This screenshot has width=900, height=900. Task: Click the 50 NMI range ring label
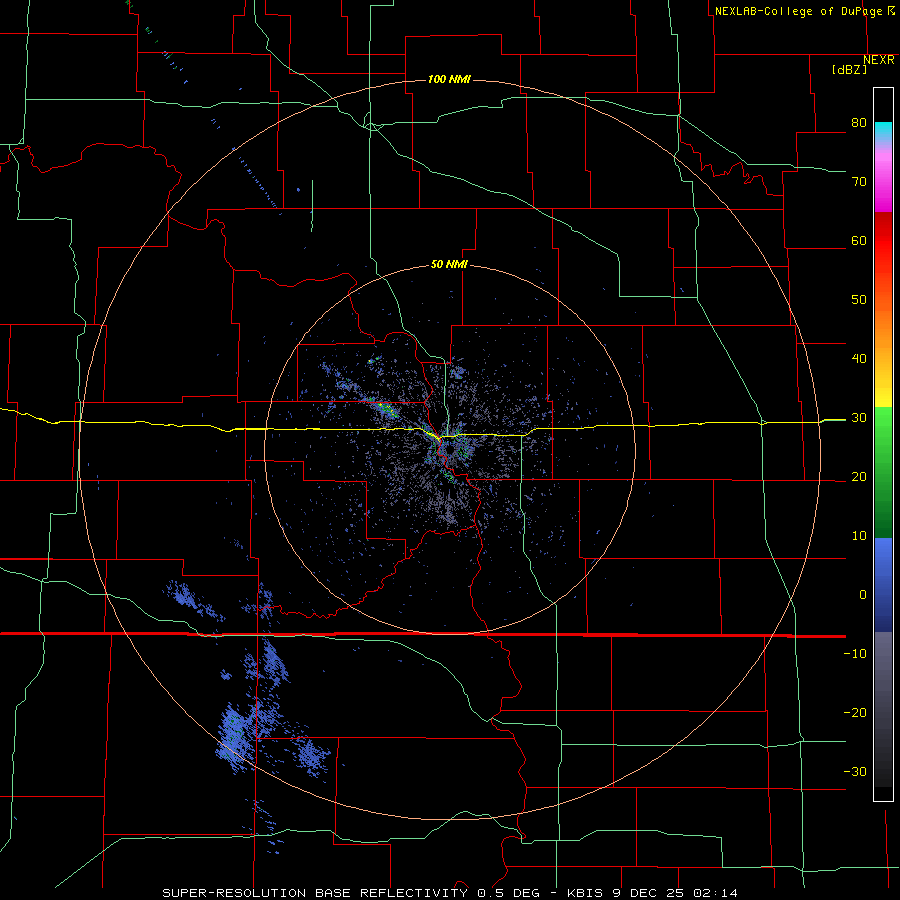(x=449, y=265)
